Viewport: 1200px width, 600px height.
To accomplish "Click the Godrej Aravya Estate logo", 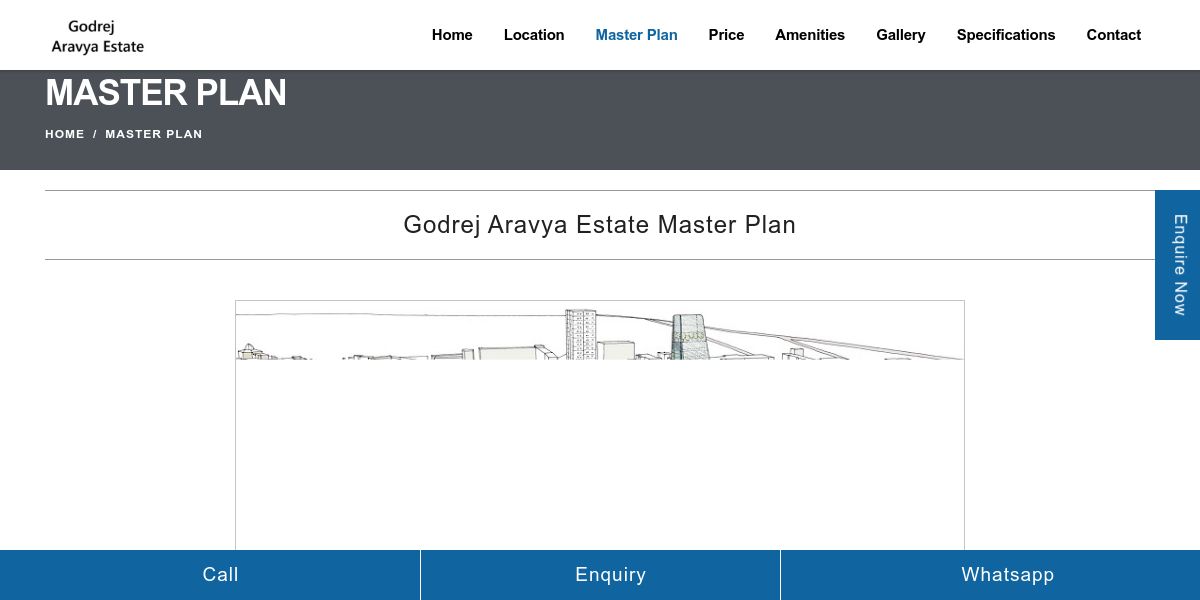I will point(98,36).
